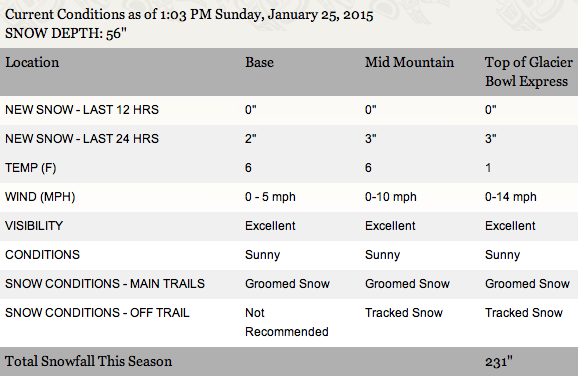Select Top of Glacier Bowl Express header
578x376 pixels.
[529, 72]
